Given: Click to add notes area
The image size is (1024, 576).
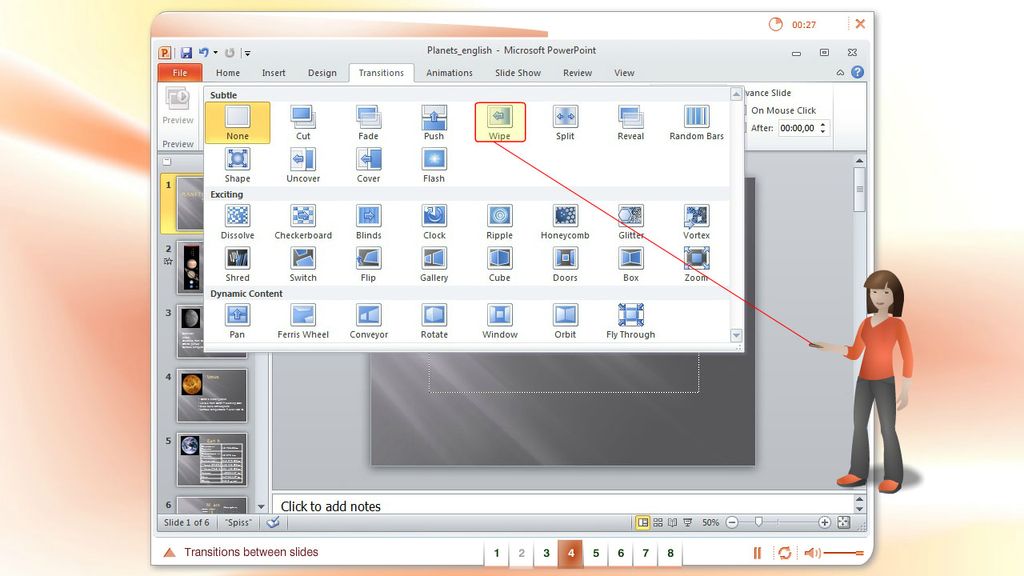Looking at the screenshot, I should [x=562, y=506].
